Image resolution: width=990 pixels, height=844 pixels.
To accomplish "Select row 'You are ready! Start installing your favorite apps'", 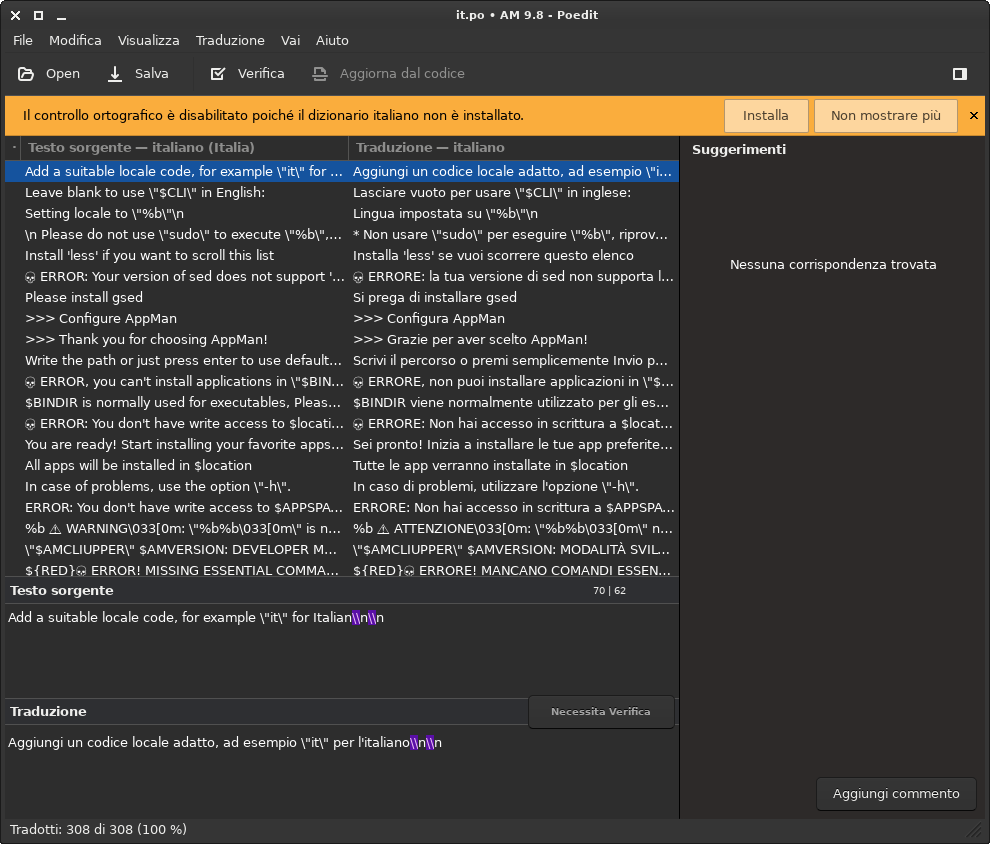I will pyautogui.click(x=342, y=444).
